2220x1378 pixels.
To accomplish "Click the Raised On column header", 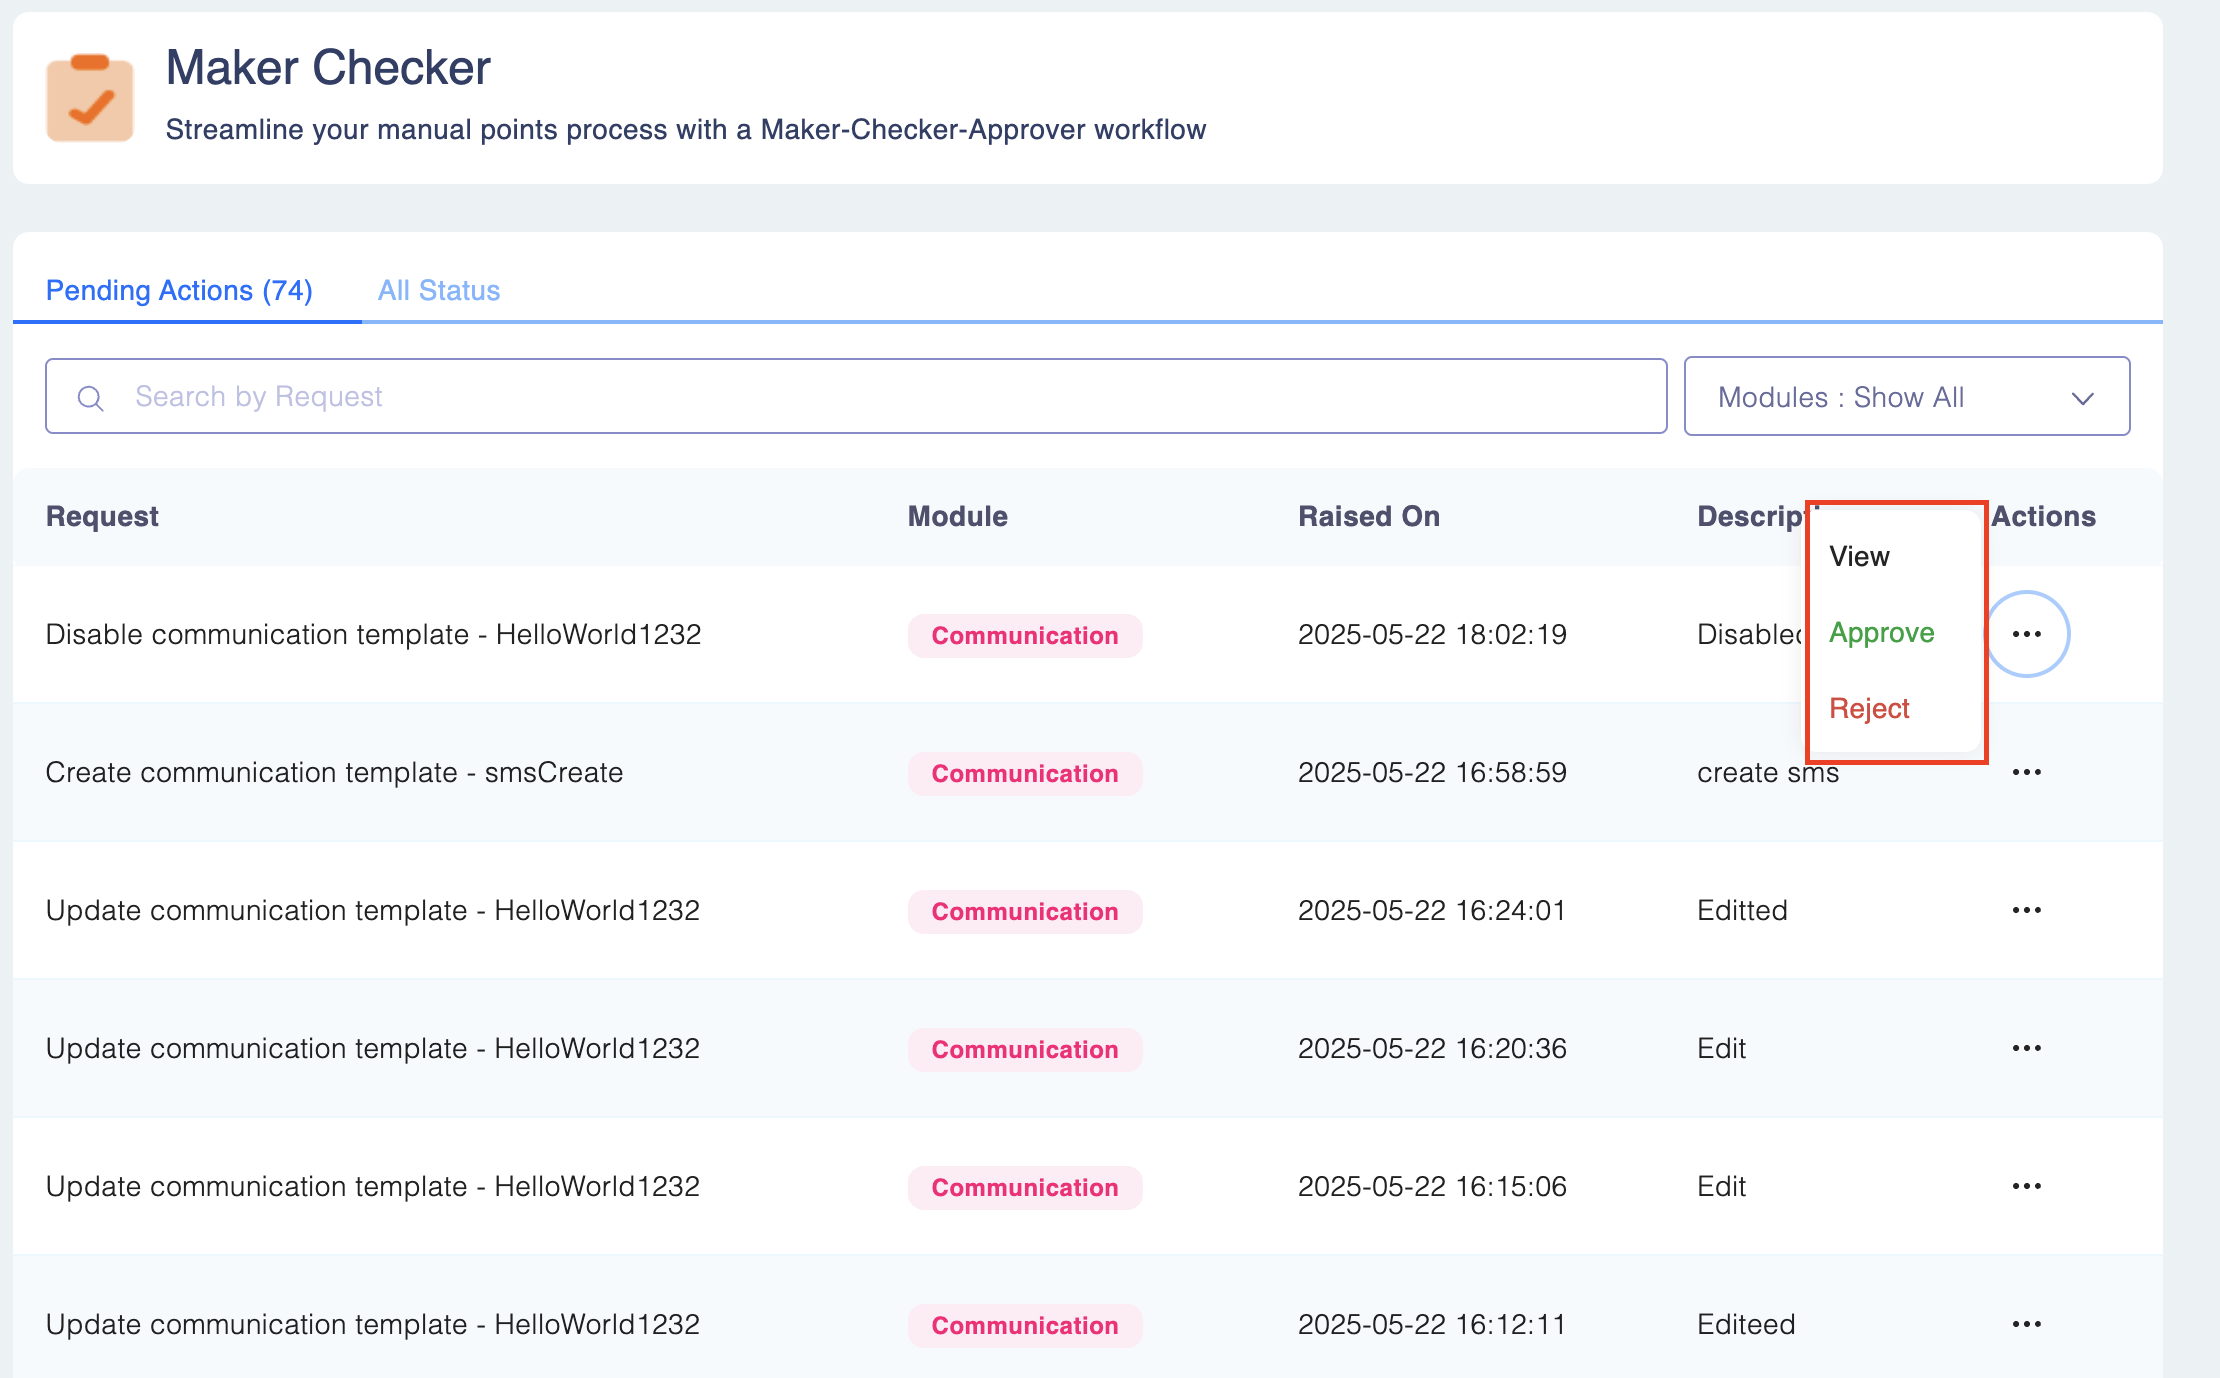I will point(1368,516).
